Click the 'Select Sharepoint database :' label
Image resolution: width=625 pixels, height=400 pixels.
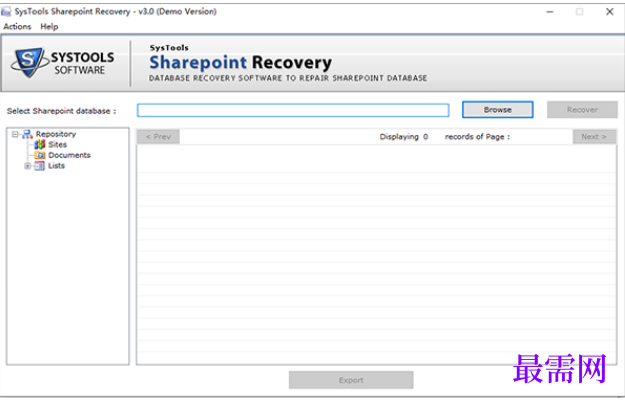[x=61, y=111]
